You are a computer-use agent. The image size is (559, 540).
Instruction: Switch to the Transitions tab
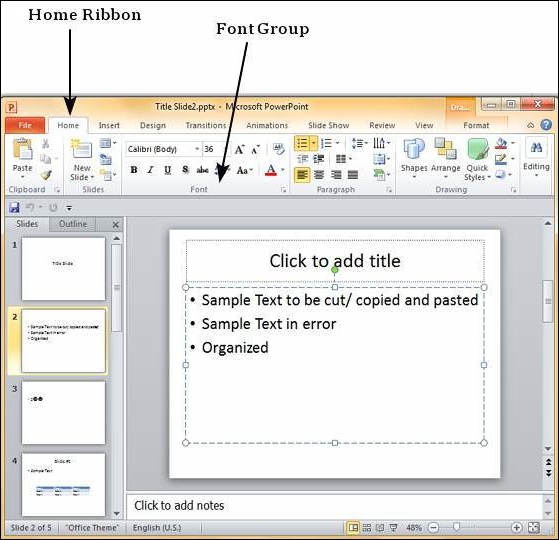click(206, 125)
